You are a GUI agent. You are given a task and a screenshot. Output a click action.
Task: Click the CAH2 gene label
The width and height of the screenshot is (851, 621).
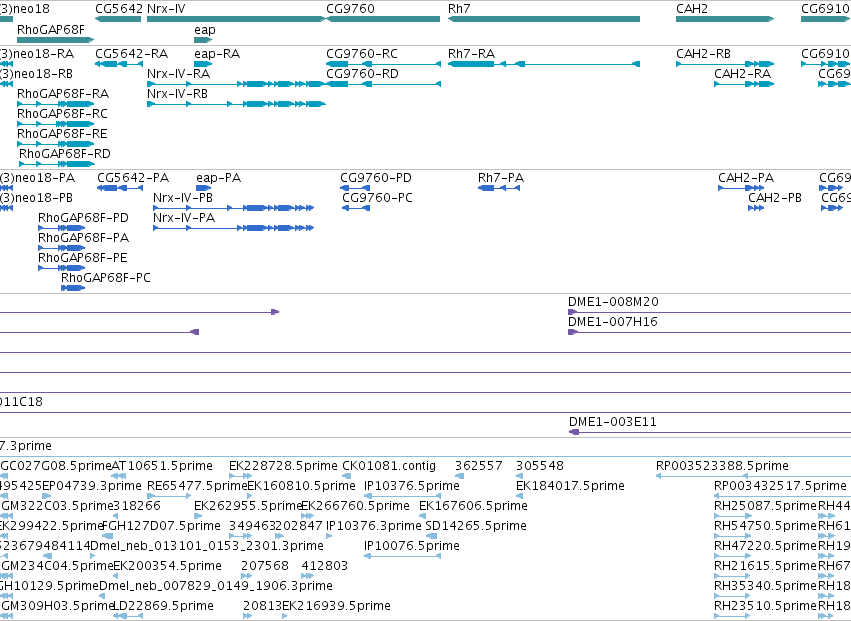tap(692, 9)
